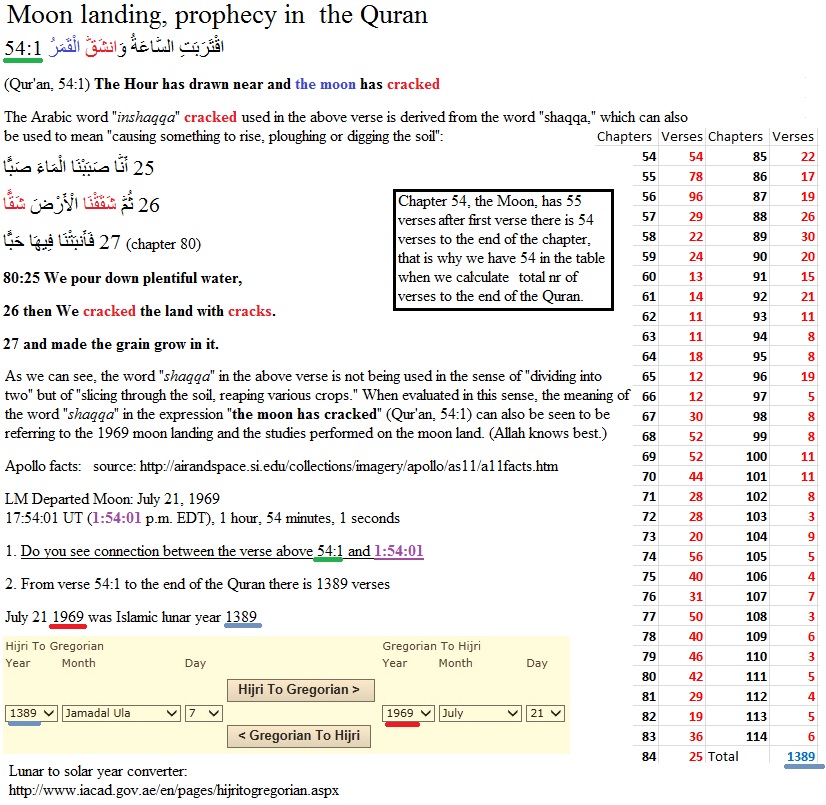Click the "< Gregorian To Hijri" button
826x805 pixels.
coord(299,736)
